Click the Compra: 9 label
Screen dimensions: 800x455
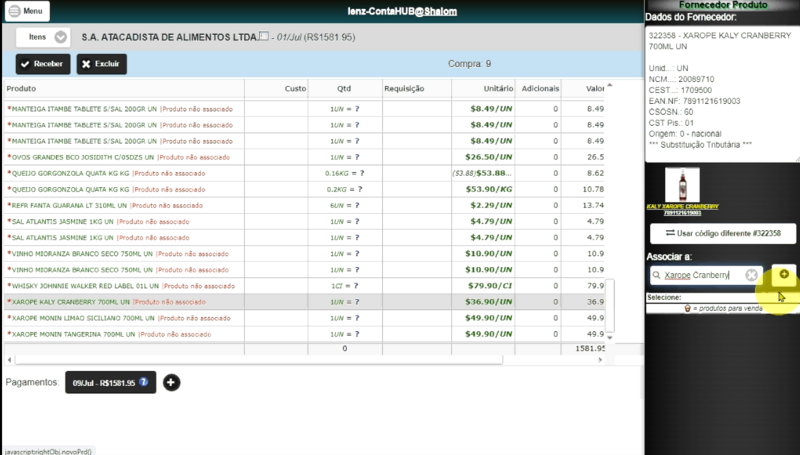coord(469,64)
